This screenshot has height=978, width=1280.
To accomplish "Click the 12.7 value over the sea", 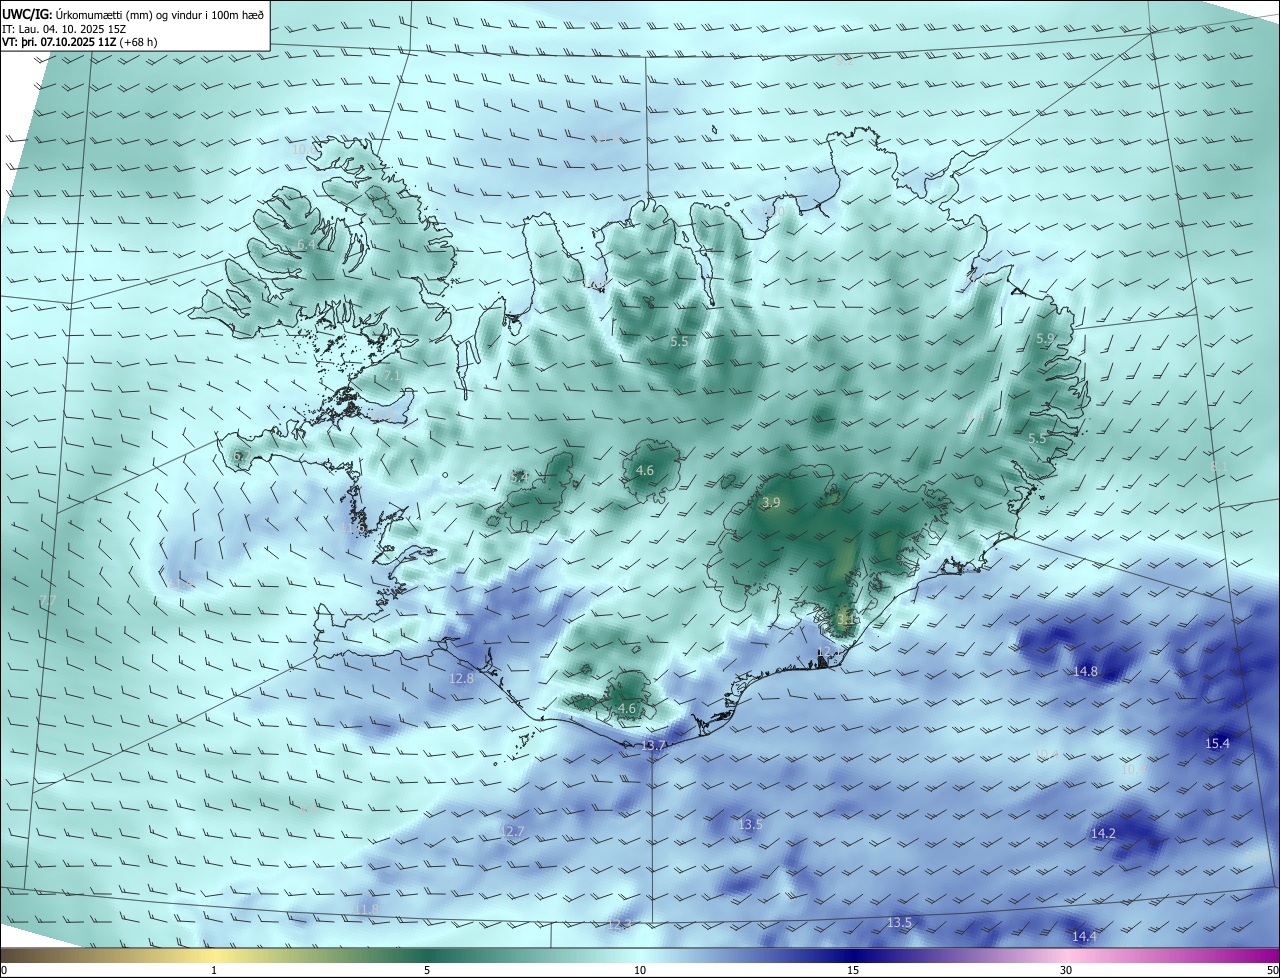I will 511,831.
